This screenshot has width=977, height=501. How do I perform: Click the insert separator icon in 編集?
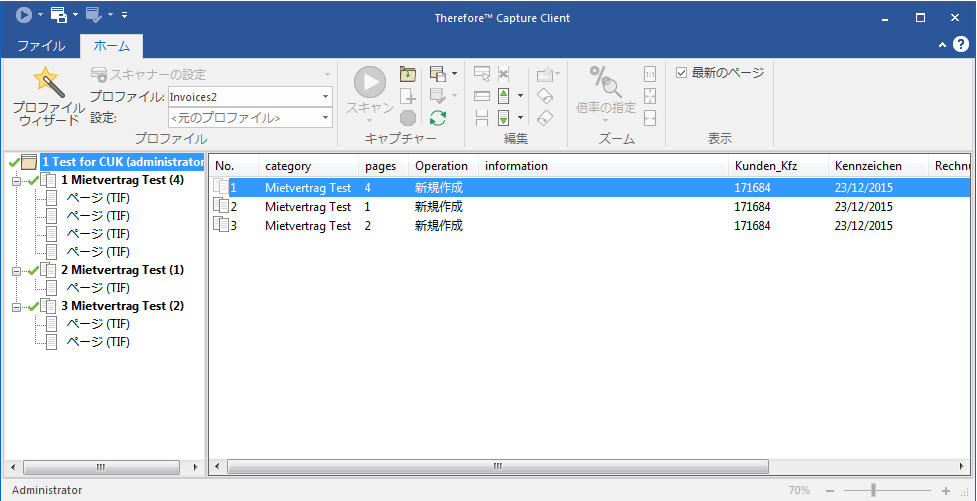482,96
